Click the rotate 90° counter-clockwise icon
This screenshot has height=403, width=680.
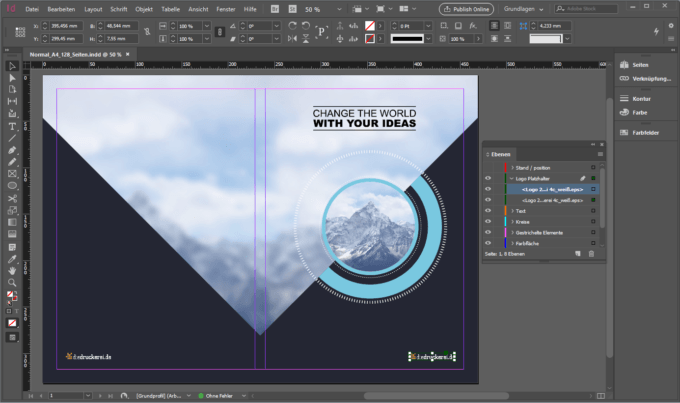tap(306, 26)
